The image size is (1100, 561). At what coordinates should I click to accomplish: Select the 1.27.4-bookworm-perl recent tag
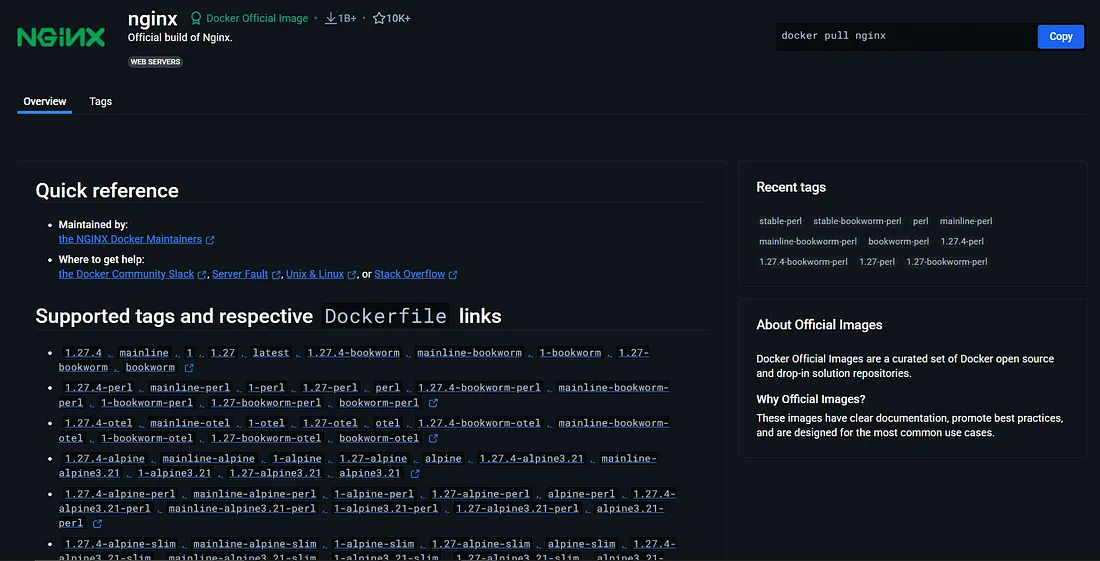[x=803, y=262]
